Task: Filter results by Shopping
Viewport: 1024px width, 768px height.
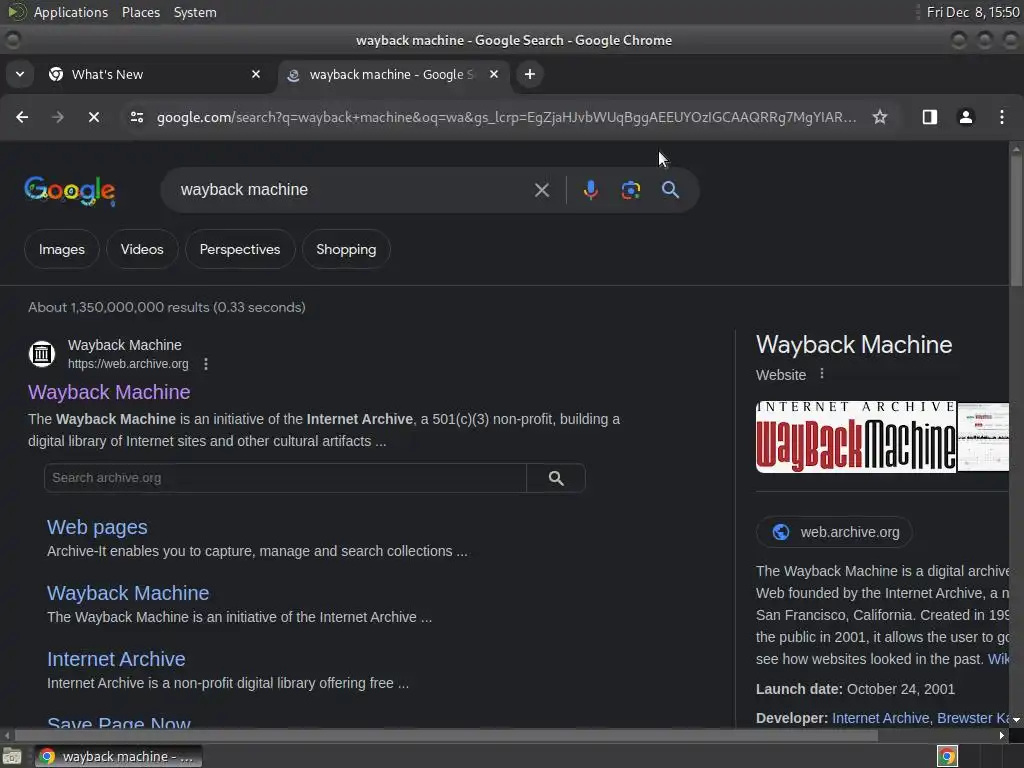Action: pyautogui.click(x=346, y=249)
